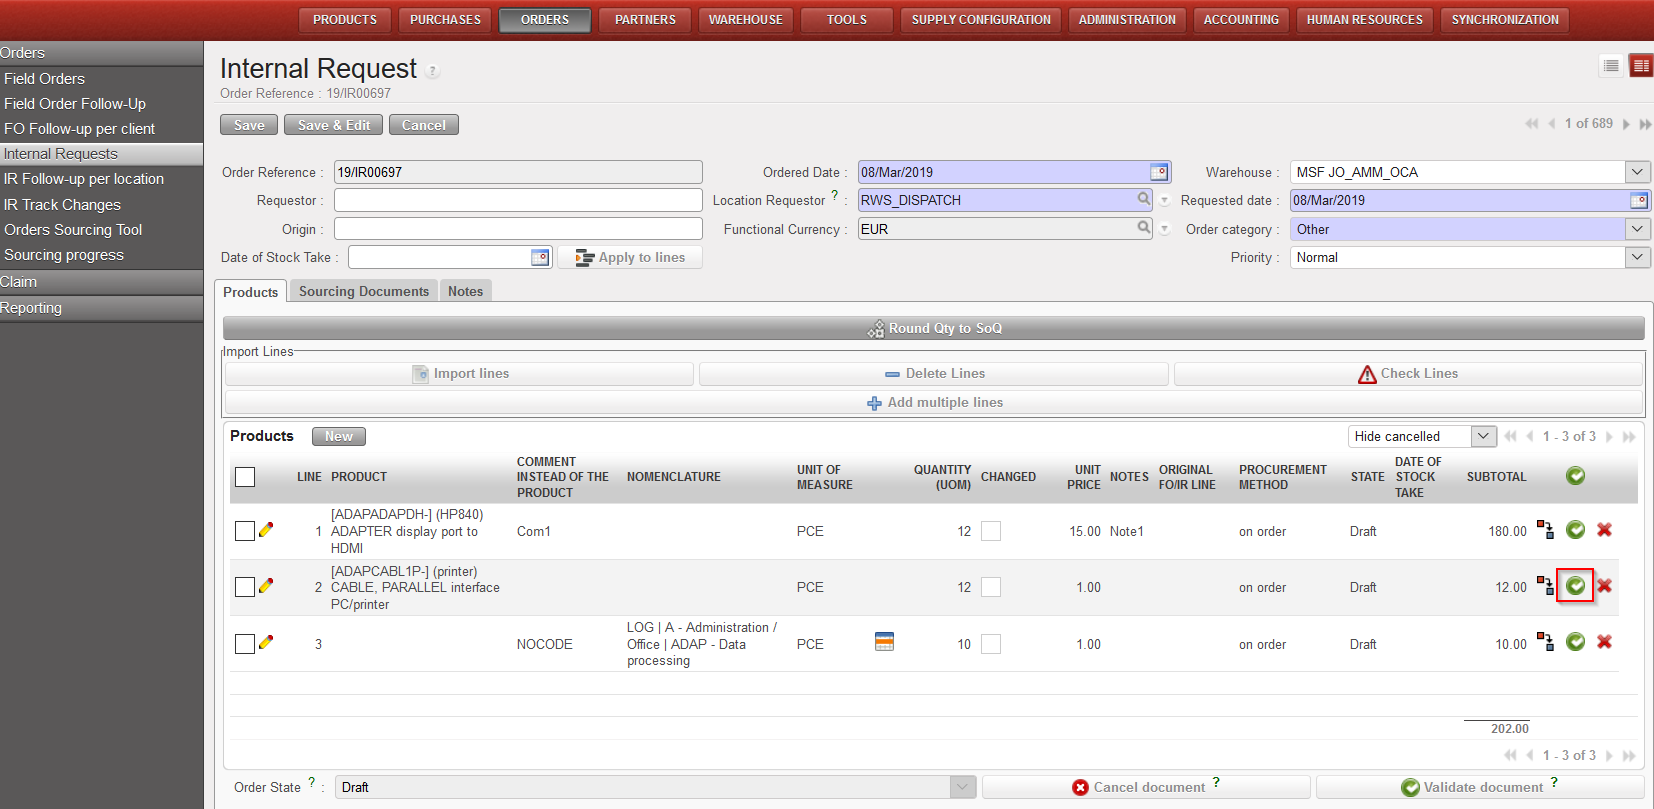Open the Order category dropdown
The height and width of the screenshot is (809, 1654).
1637,229
